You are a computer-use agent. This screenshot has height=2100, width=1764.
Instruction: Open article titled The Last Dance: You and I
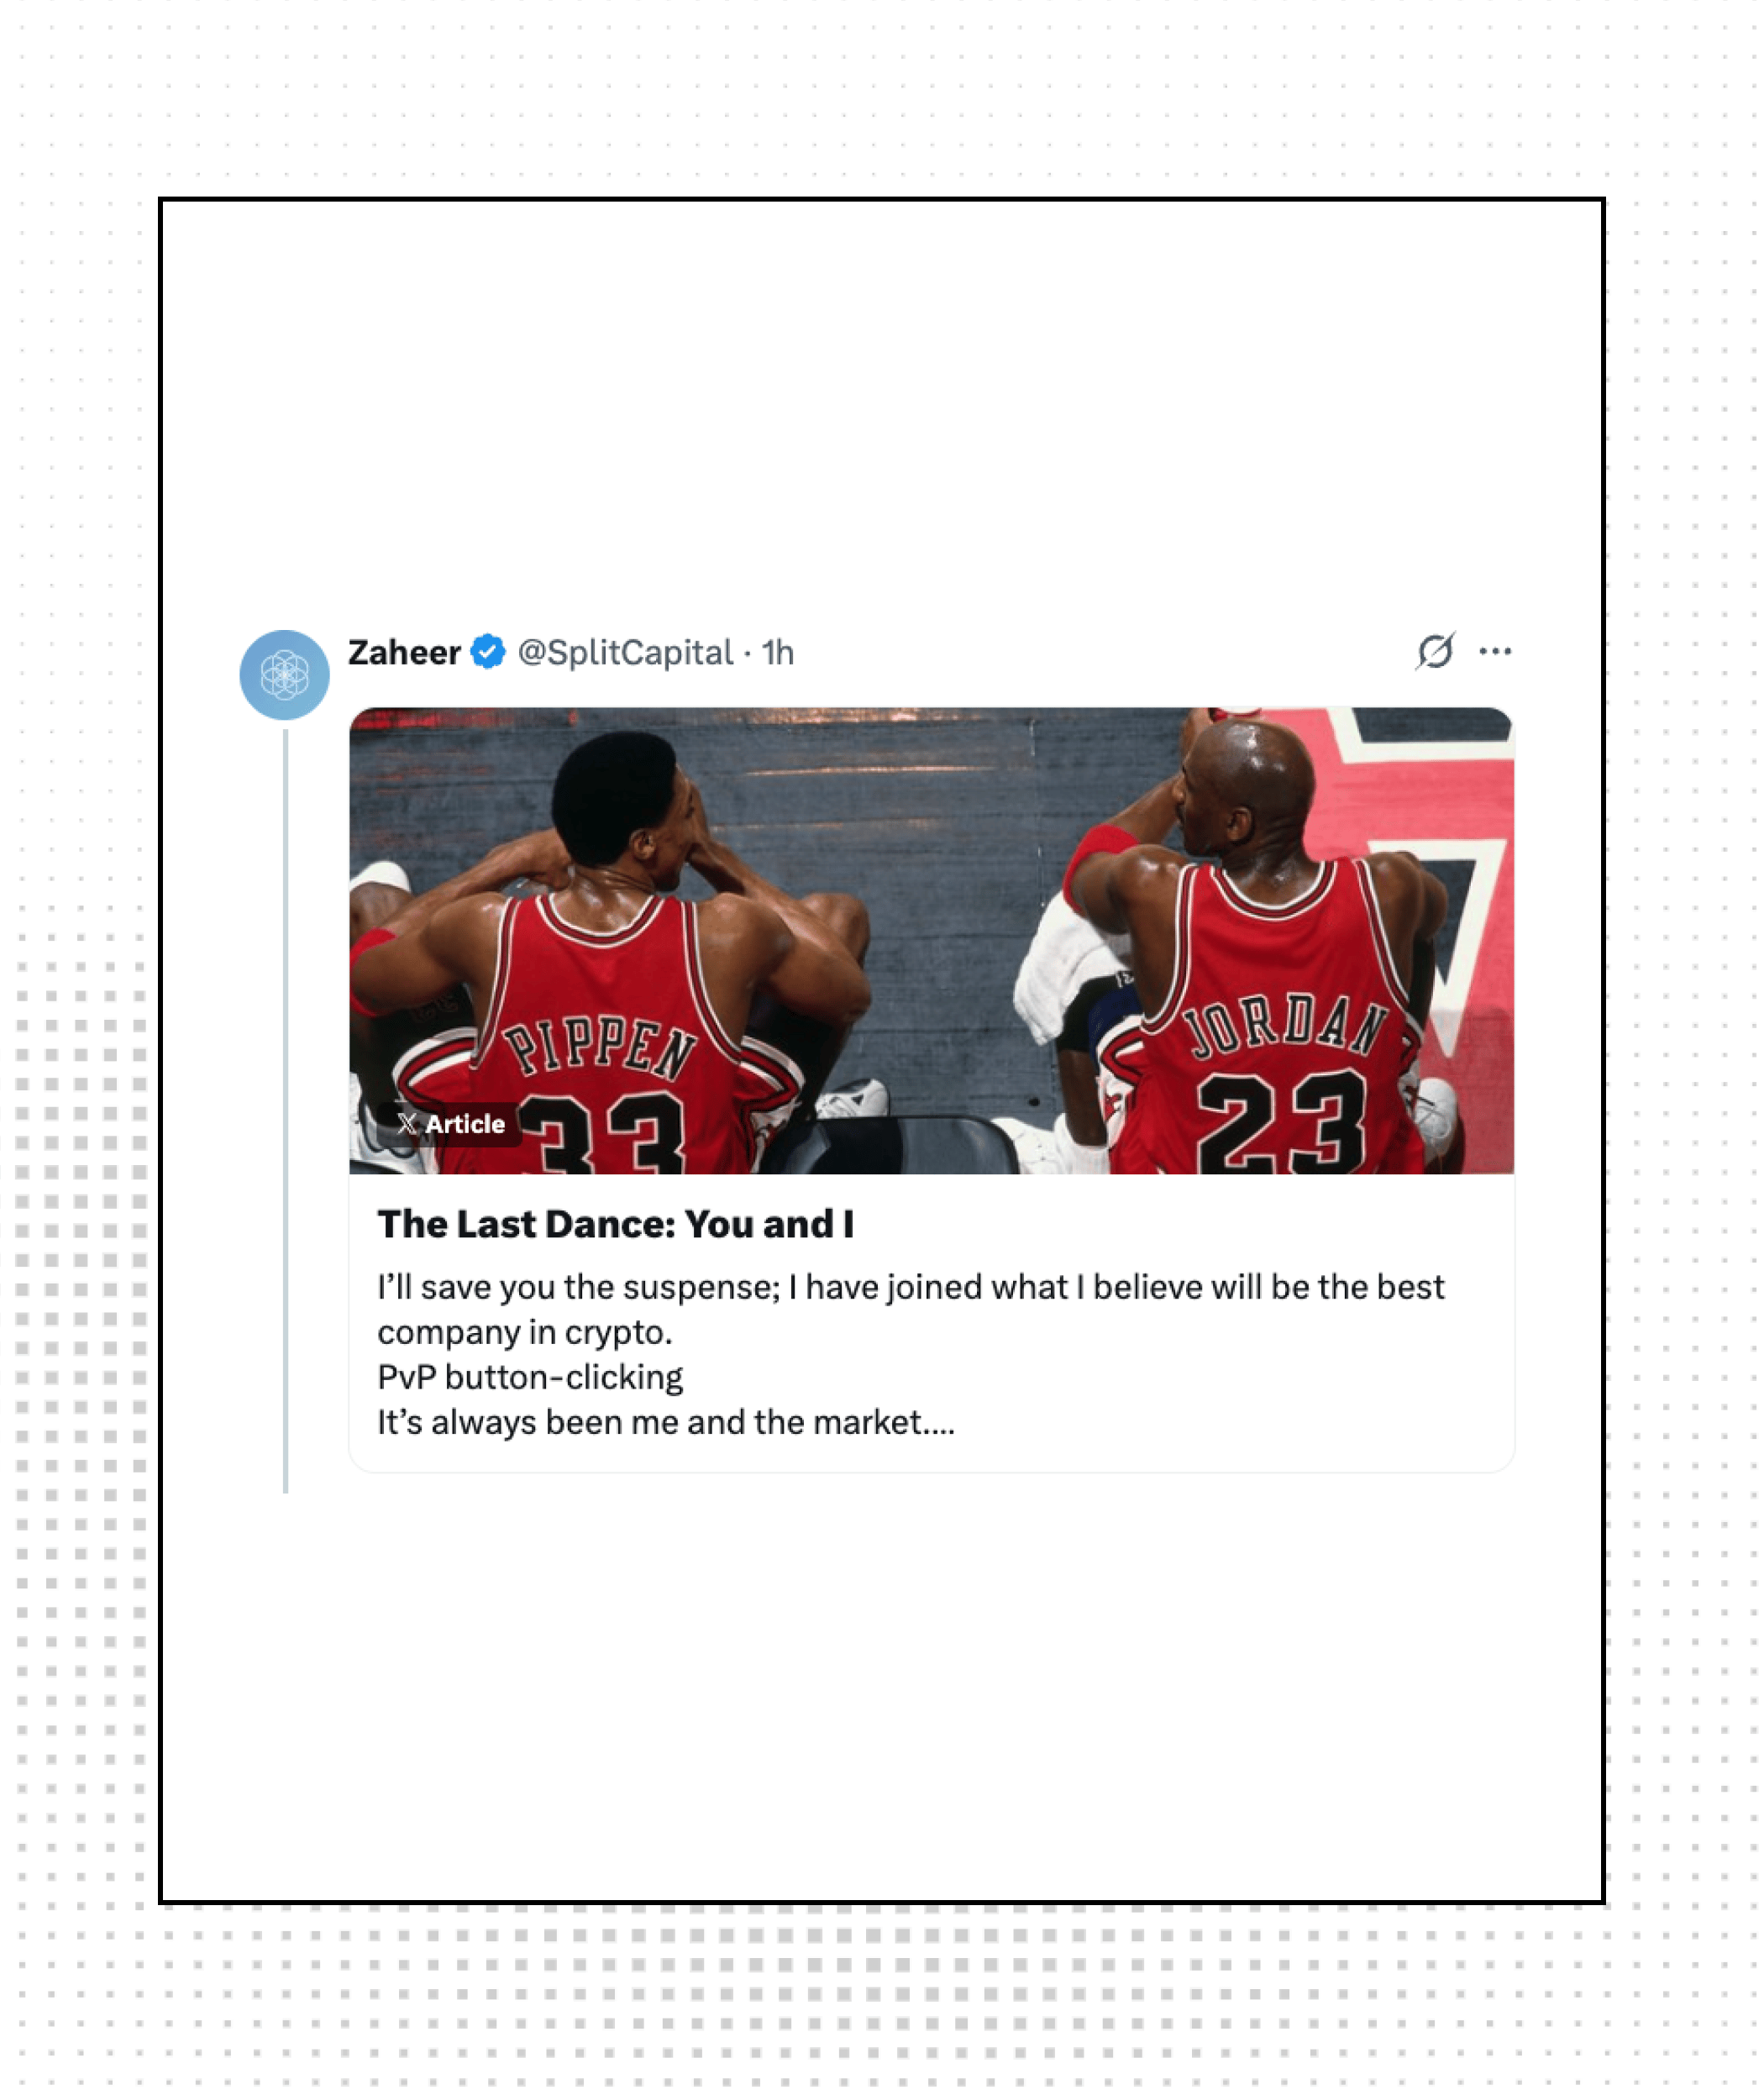point(616,1224)
